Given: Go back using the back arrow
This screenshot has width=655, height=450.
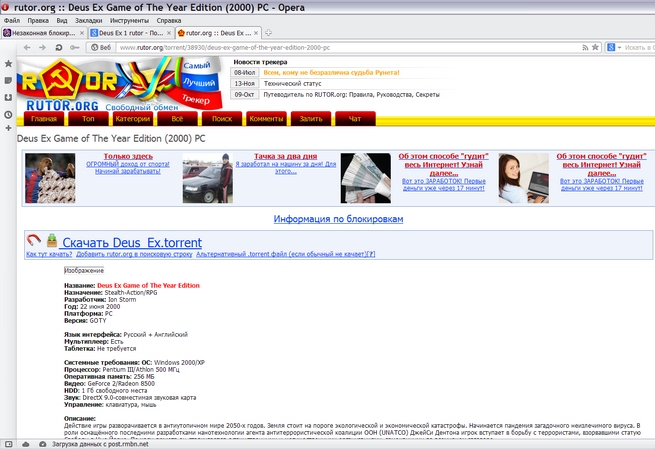Looking at the screenshot, I should coord(27,48).
